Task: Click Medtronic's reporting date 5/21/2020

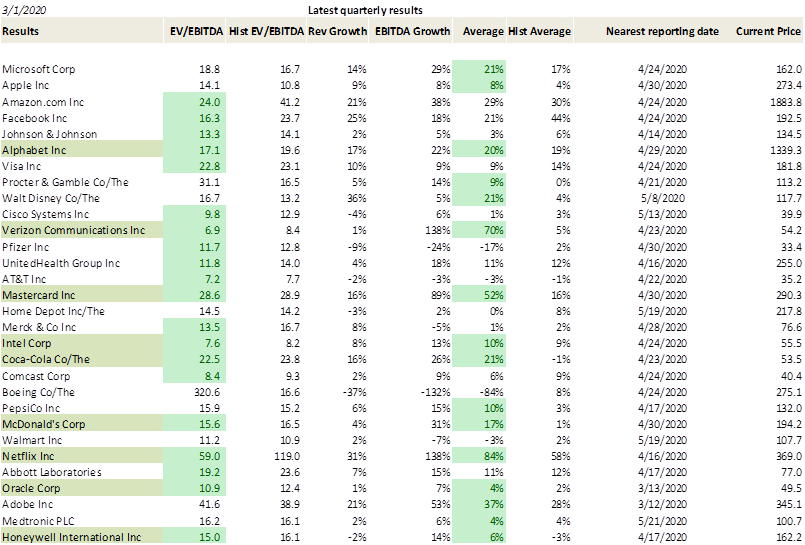Action: (662, 521)
